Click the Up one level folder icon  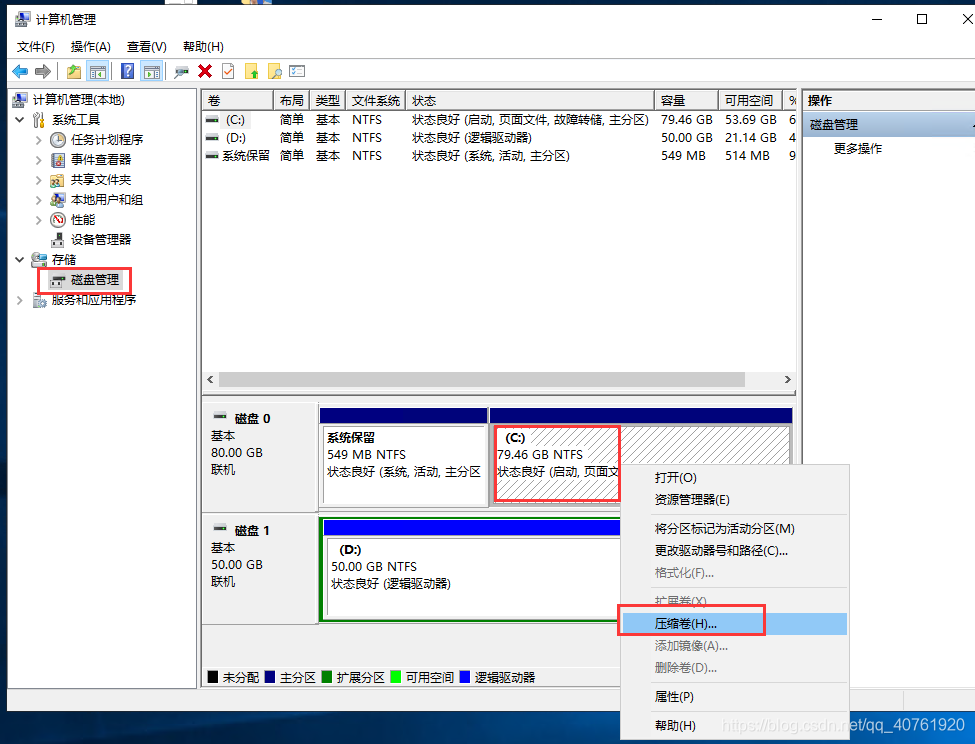click(74, 71)
